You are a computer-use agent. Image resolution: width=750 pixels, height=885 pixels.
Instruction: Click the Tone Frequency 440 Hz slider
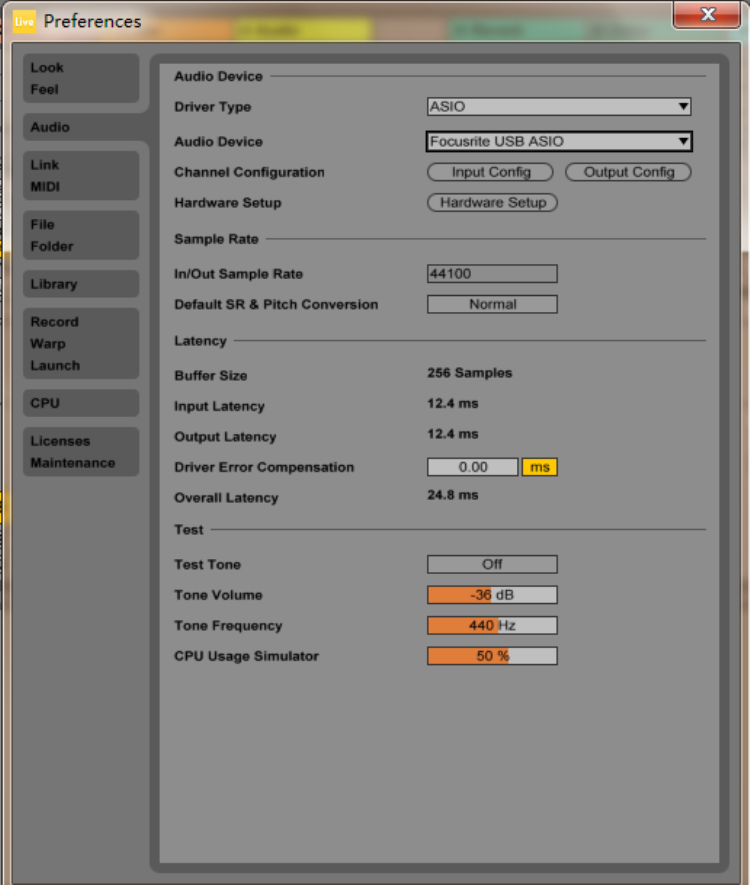pyautogui.click(x=492, y=626)
